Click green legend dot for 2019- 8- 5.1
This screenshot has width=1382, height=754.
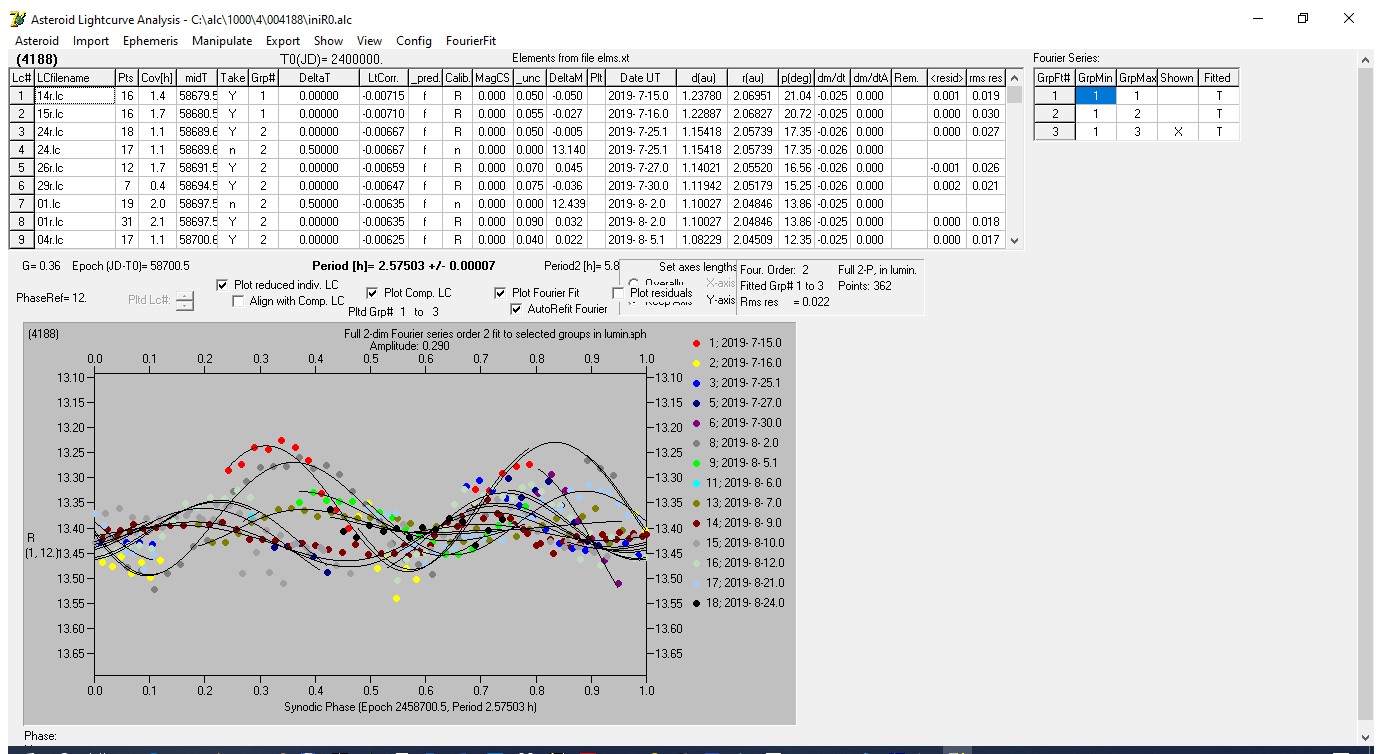pyautogui.click(x=696, y=463)
